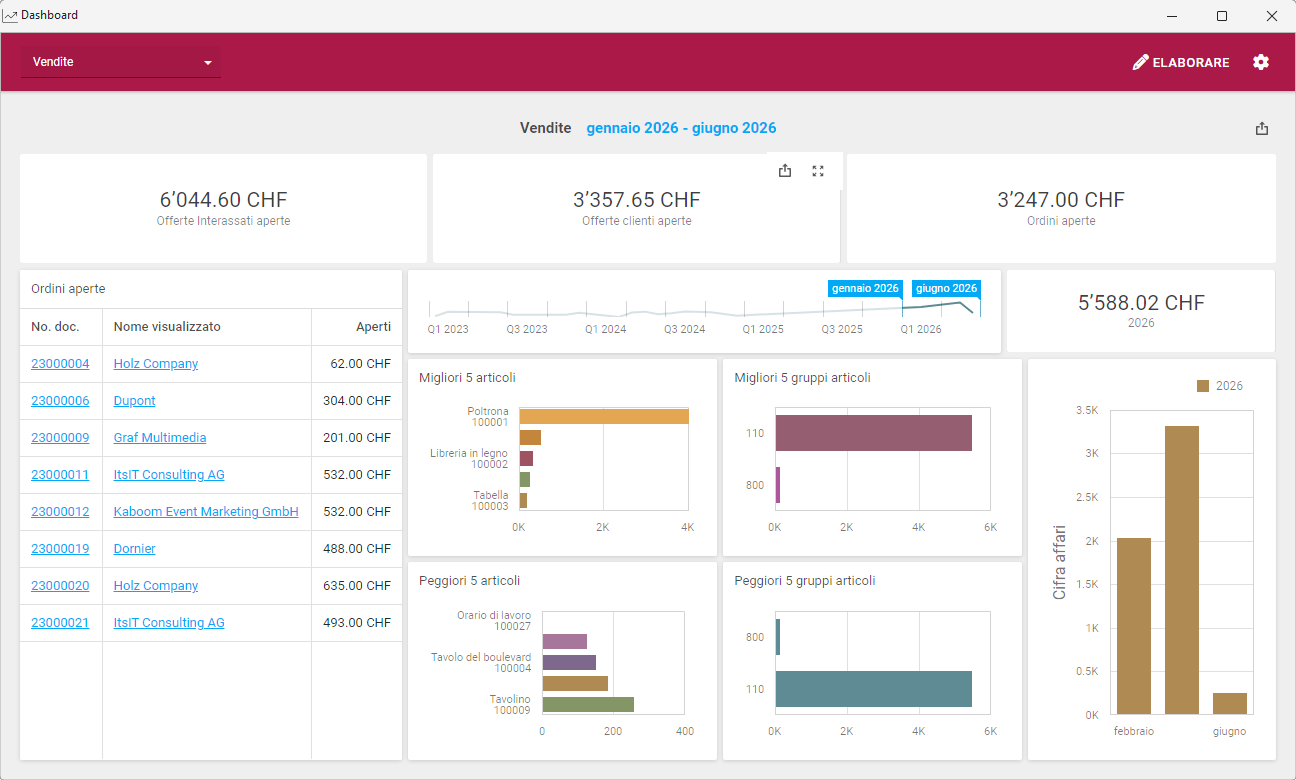Open document number 23000004
Viewport: 1296px width, 780px height.
click(x=60, y=364)
